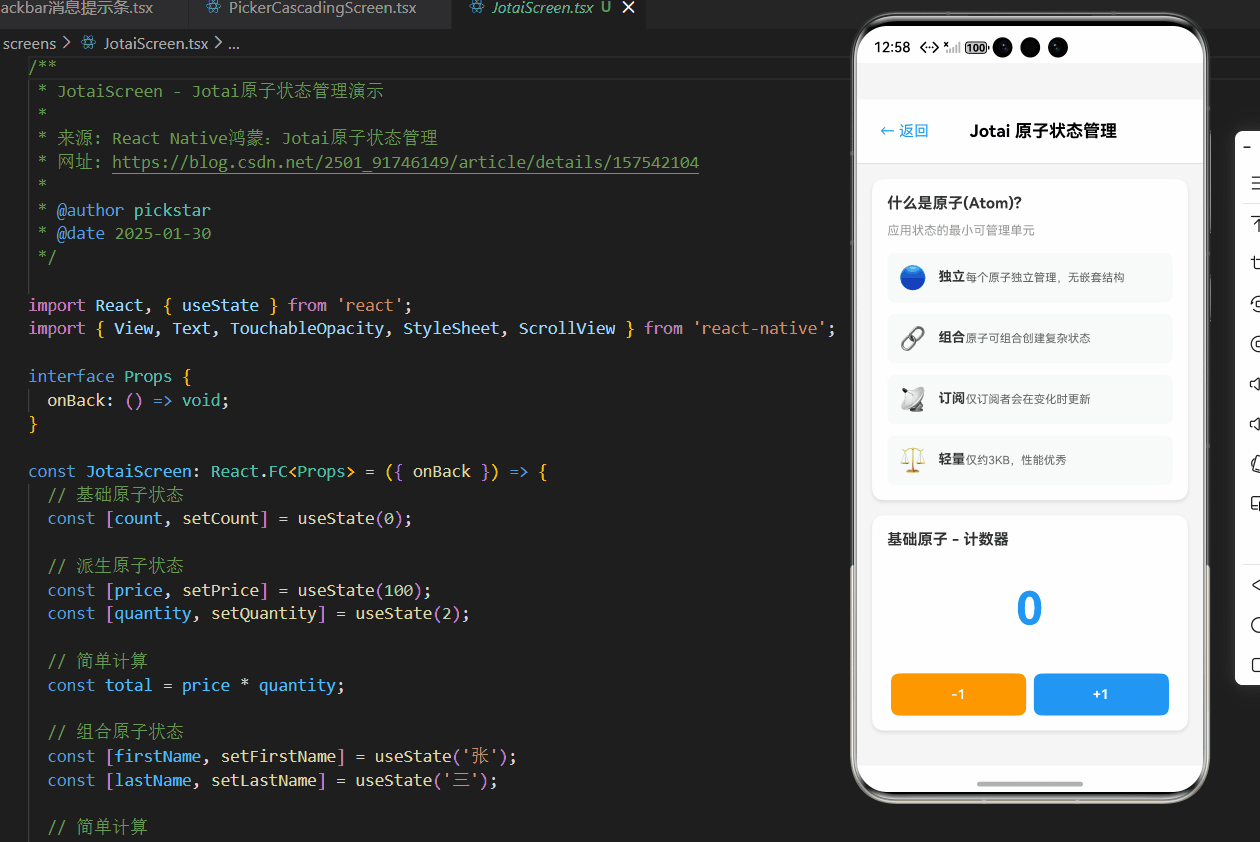The width and height of the screenshot is (1260, 842).
Task: Tap the chain link icon beside 组合
Action: point(912,338)
